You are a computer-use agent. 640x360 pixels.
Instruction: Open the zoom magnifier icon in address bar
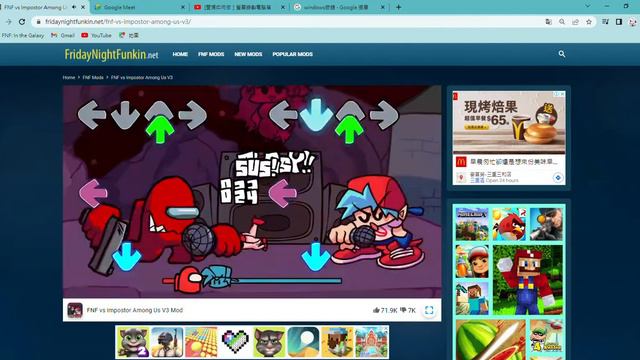(x=562, y=22)
